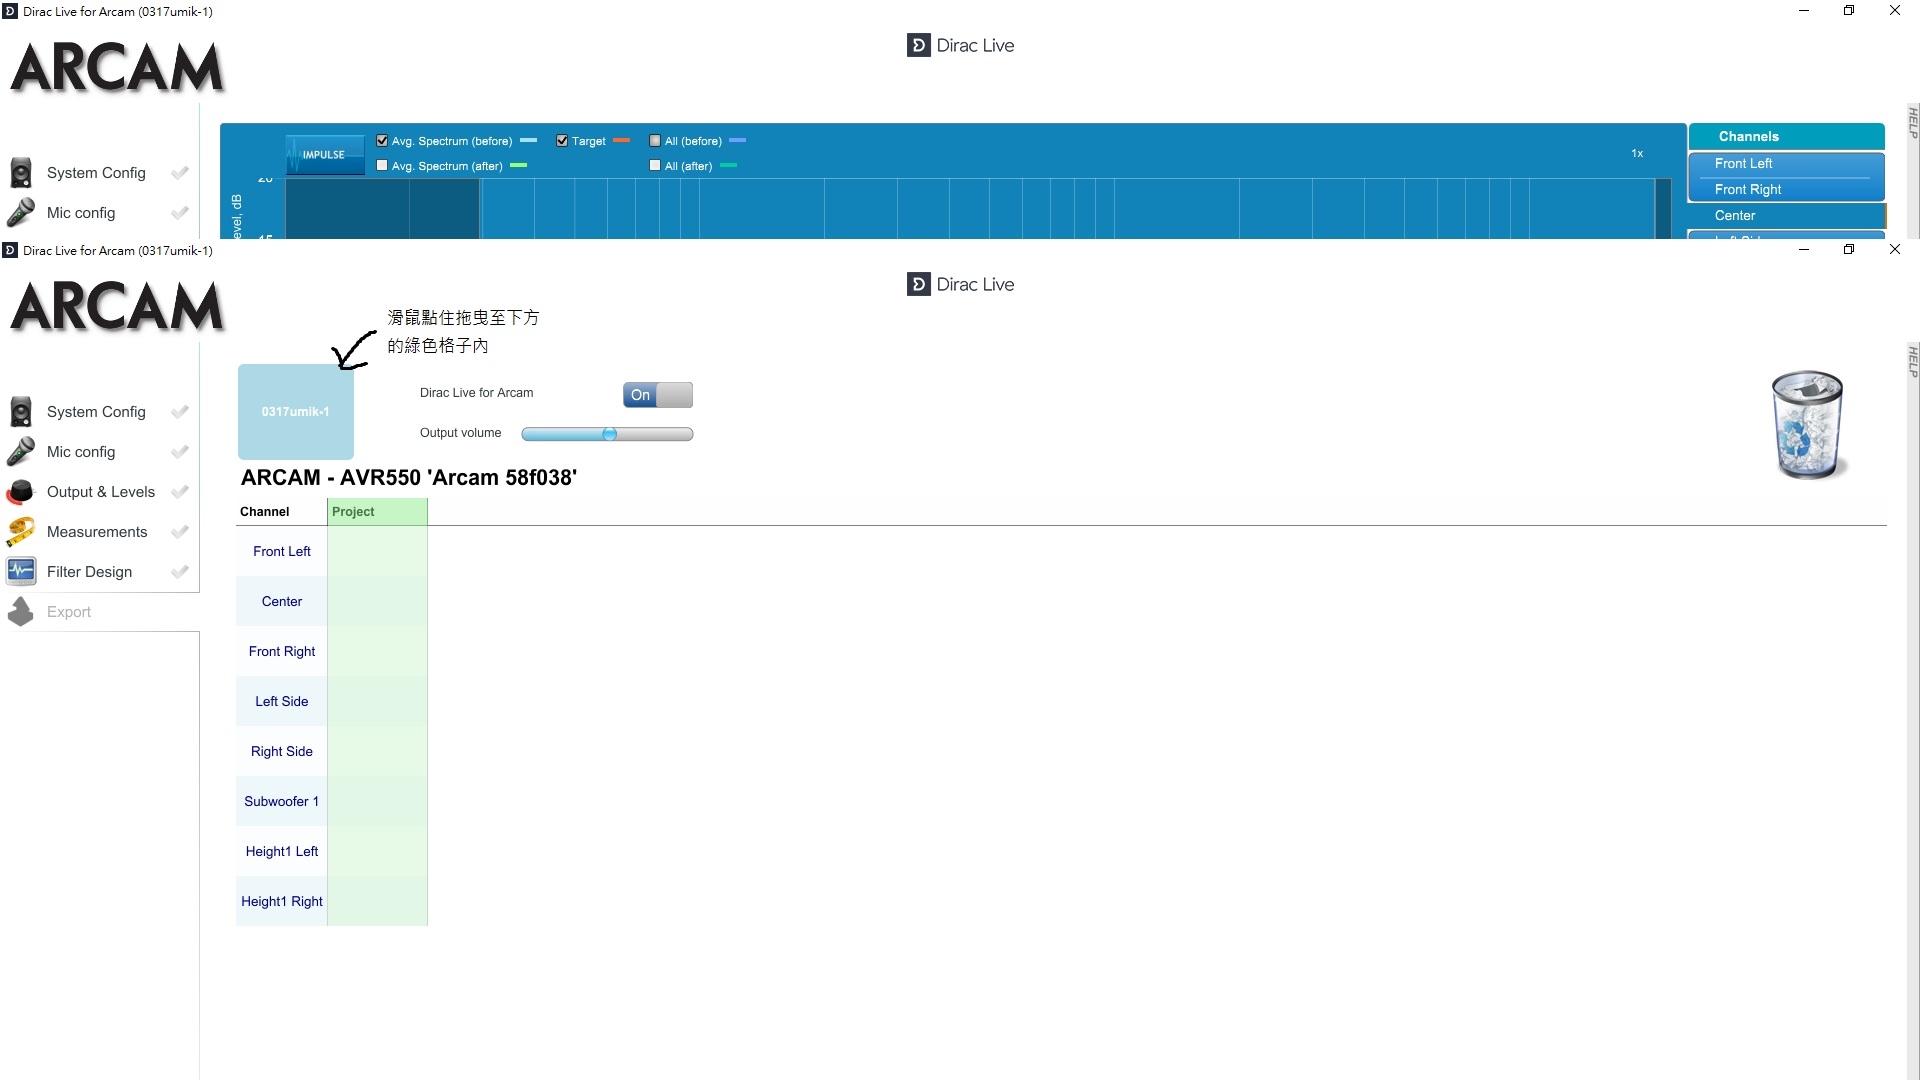Toggle Dirac Live for Arcam On switch
1920x1080 pixels.
[658, 395]
